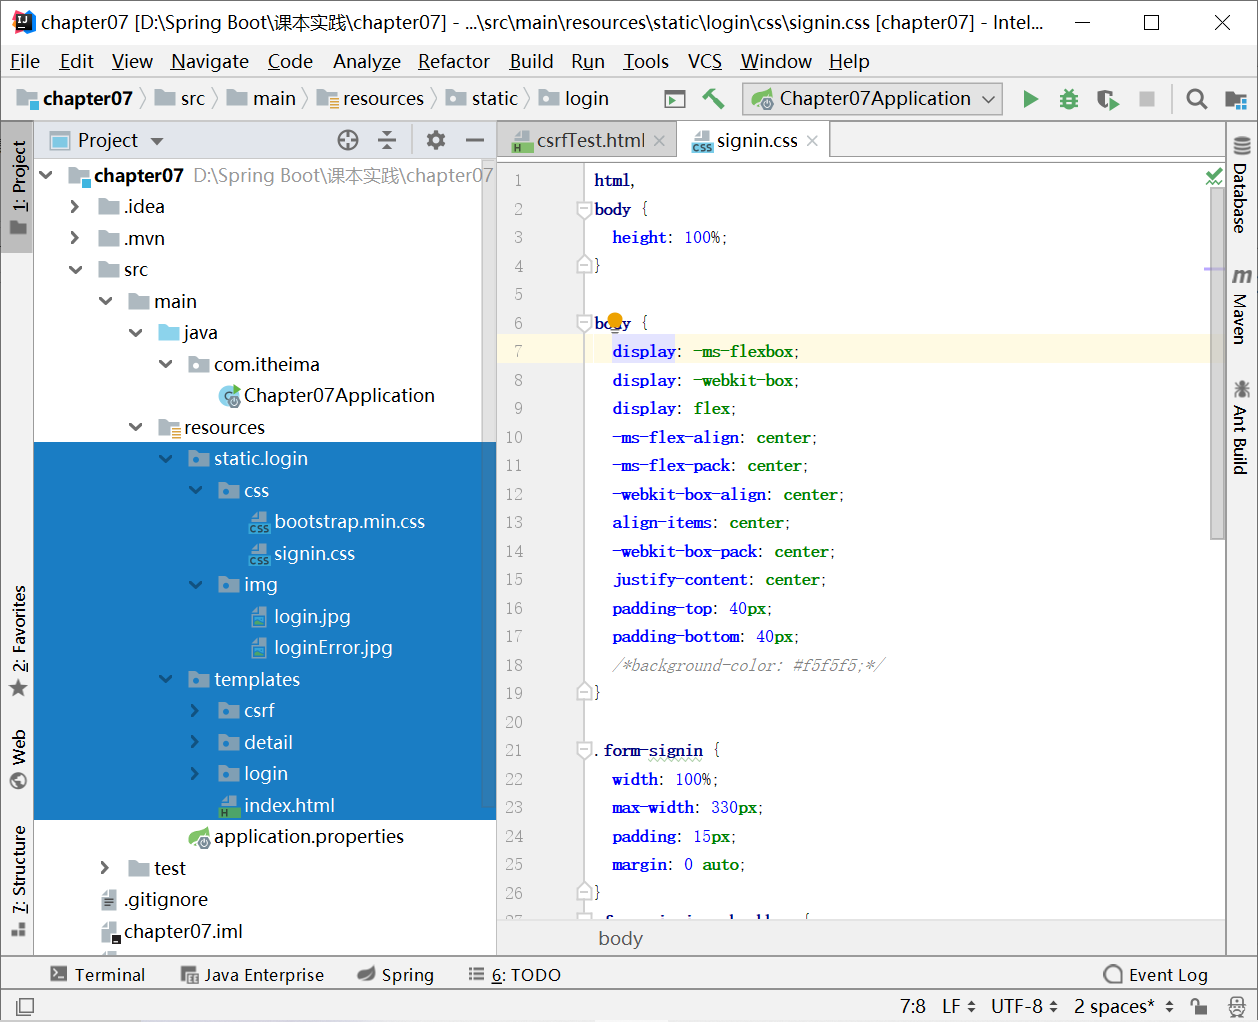Open the Project panel settings gear
This screenshot has width=1258, height=1022.
(435, 140)
